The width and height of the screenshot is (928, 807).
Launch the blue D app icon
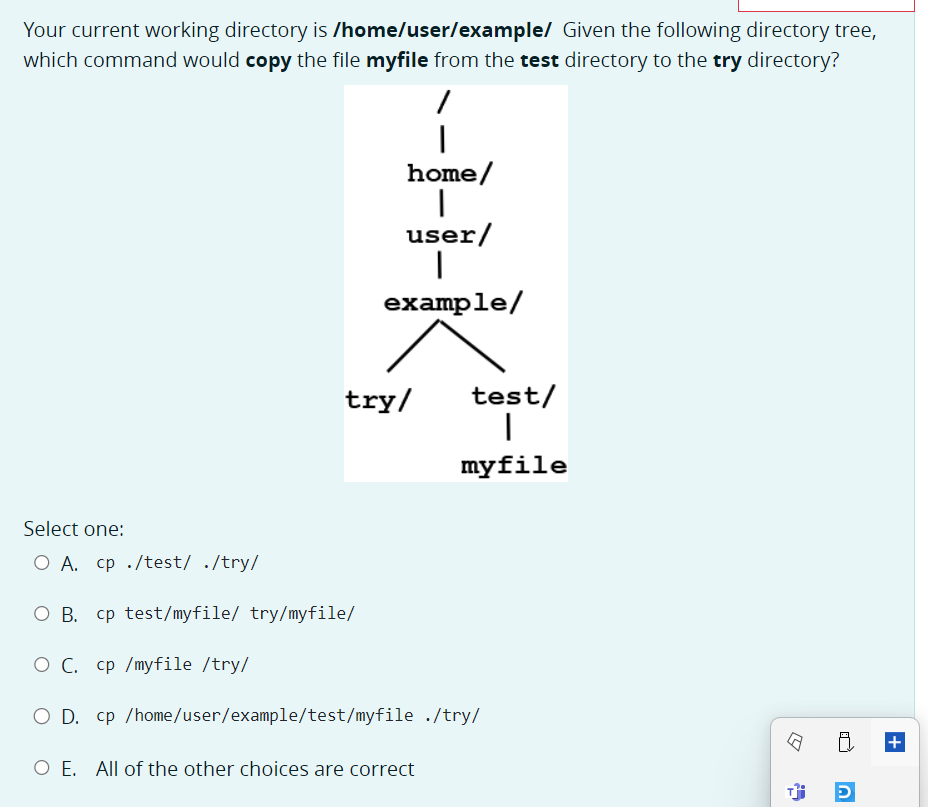pyautogui.click(x=845, y=791)
